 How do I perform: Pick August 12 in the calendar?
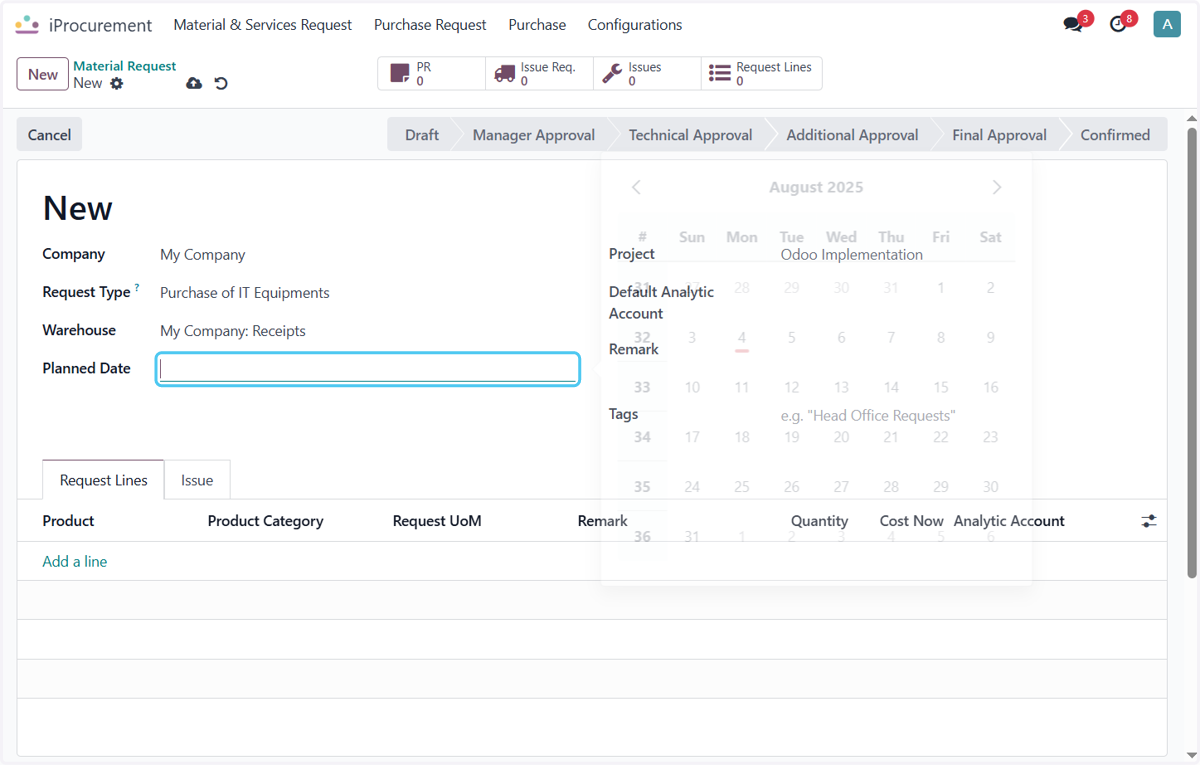[x=791, y=388]
